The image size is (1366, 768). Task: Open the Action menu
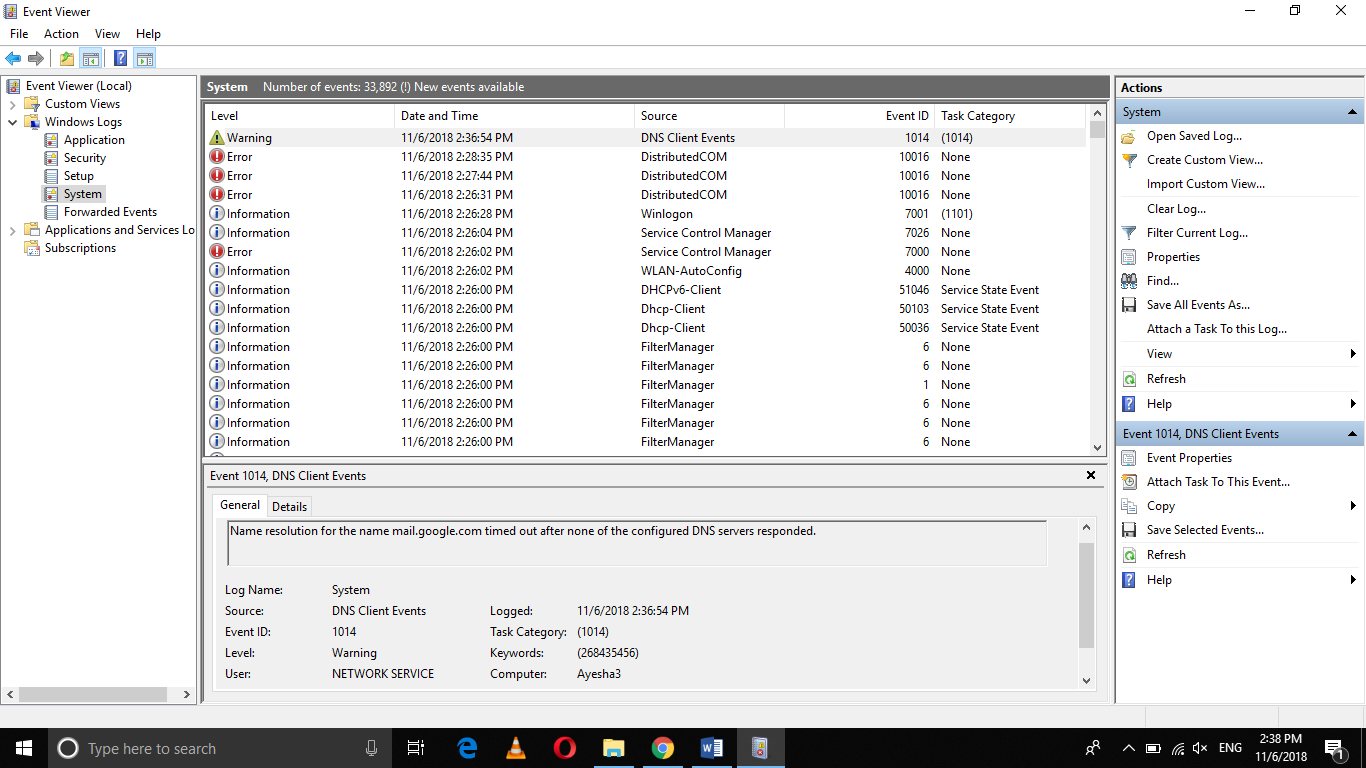[x=61, y=33]
